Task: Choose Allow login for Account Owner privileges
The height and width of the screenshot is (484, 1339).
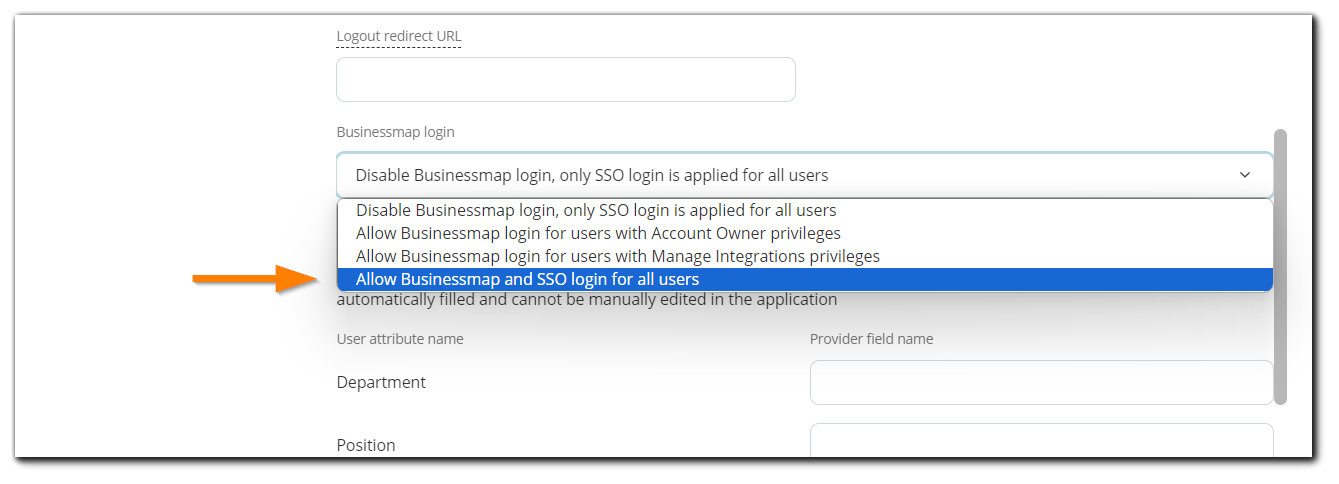Action: [x=805, y=233]
